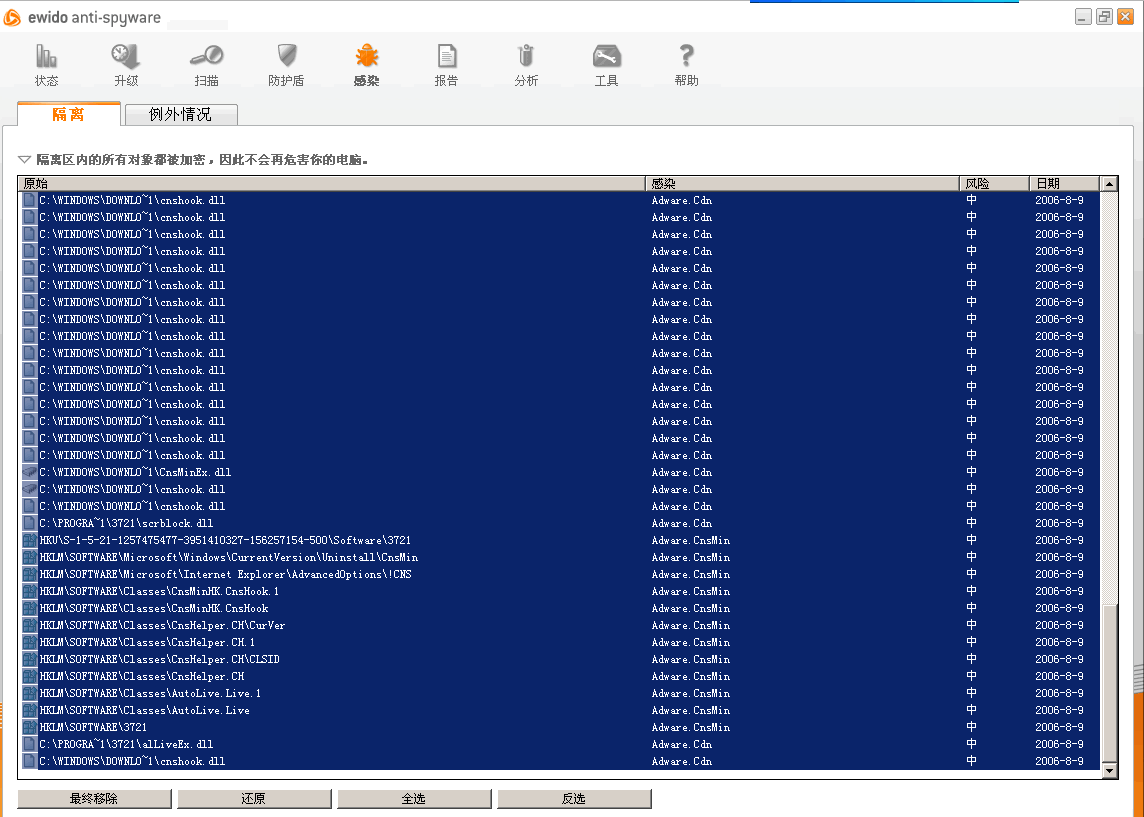Sort by the 感染 column header
This screenshot has height=817, width=1144.
[x=803, y=183]
